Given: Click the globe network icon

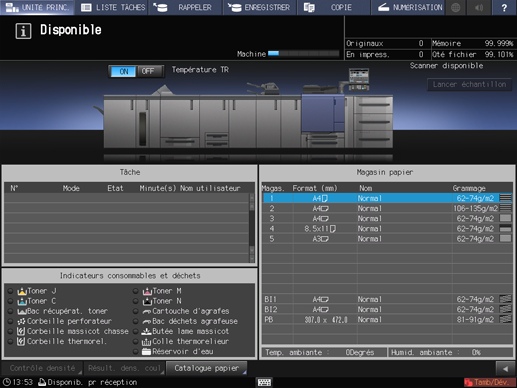Looking at the screenshot, I should pyautogui.click(x=456, y=7).
